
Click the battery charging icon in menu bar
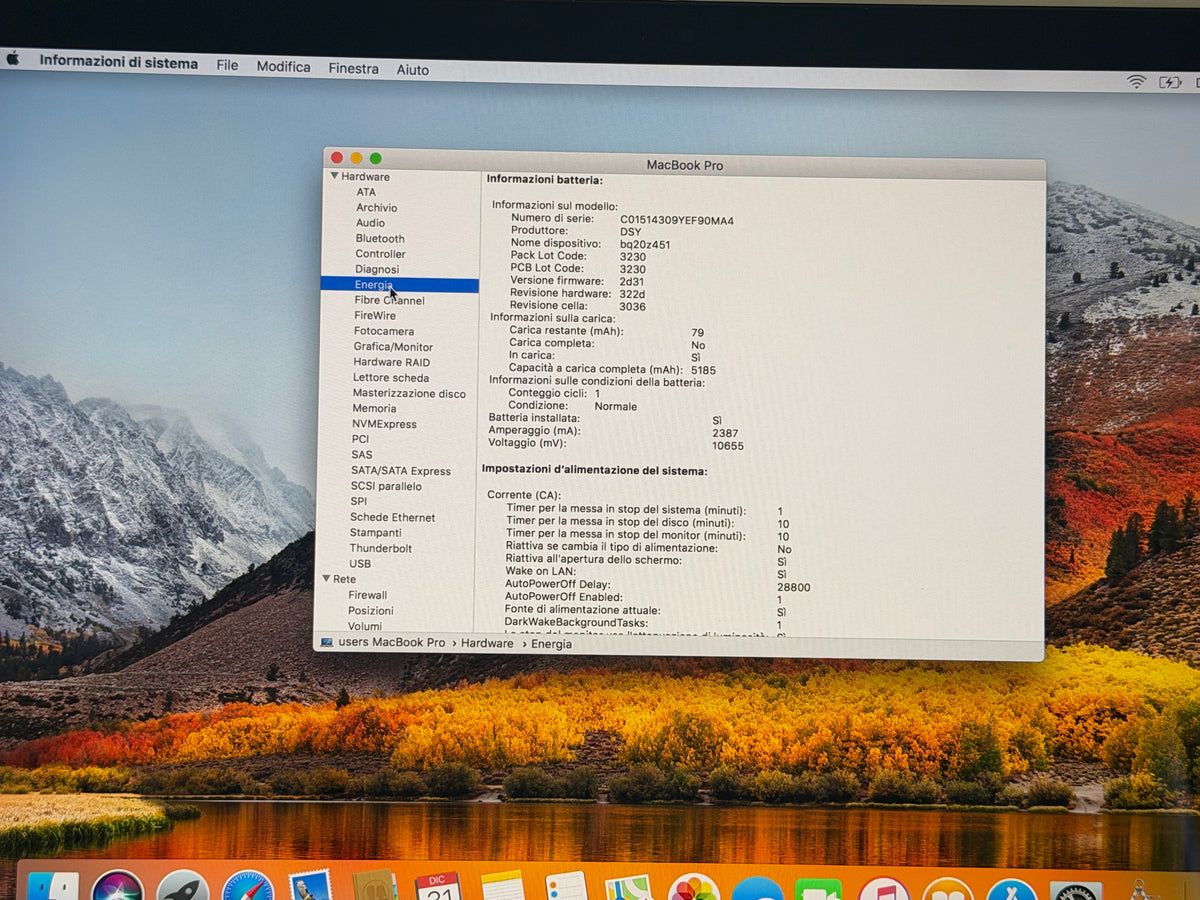click(x=1170, y=83)
